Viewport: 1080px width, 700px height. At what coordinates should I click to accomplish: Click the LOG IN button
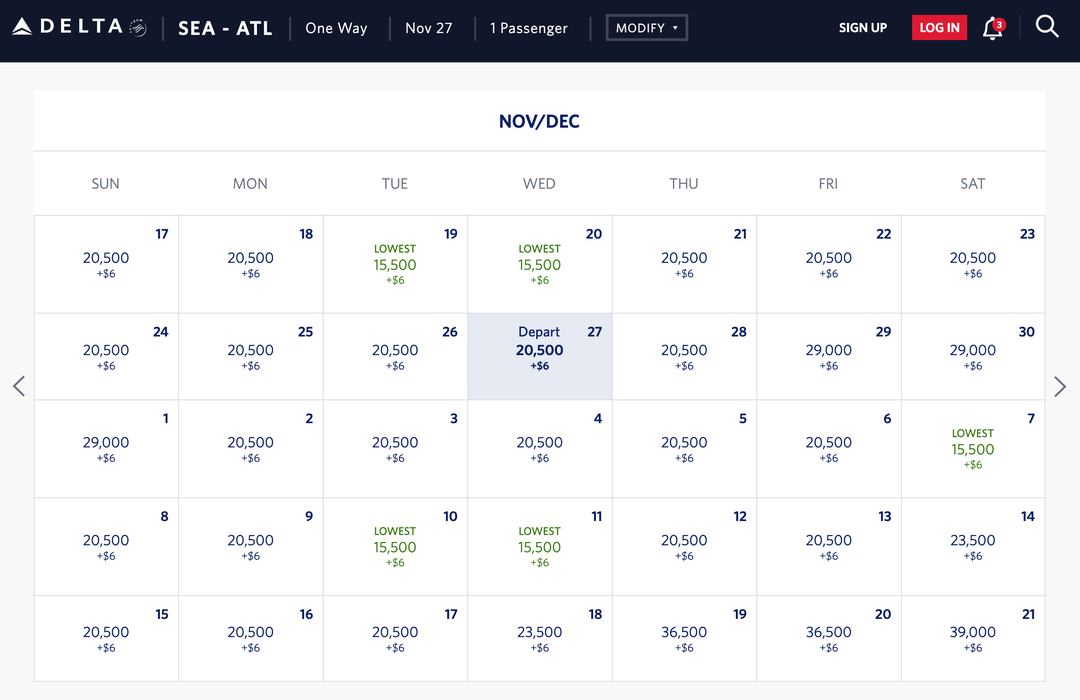point(938,27)
